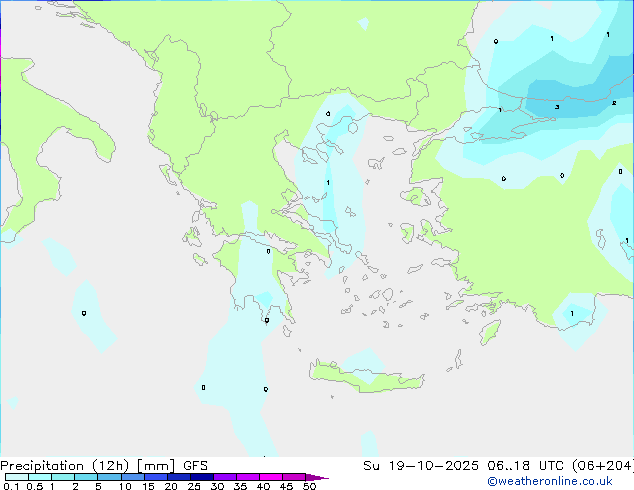Click the '30' legend scale number

pyautogui.click(x=217, y=486)
